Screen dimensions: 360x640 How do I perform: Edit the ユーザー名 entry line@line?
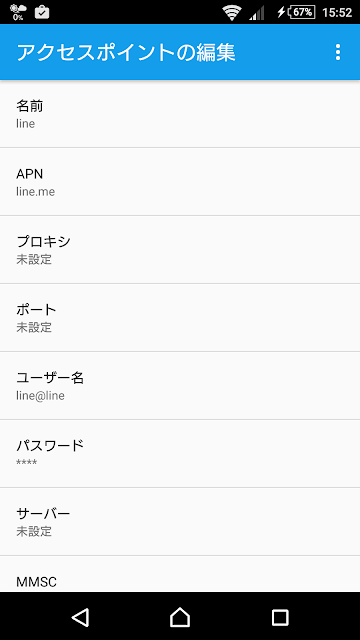point(180,385)
